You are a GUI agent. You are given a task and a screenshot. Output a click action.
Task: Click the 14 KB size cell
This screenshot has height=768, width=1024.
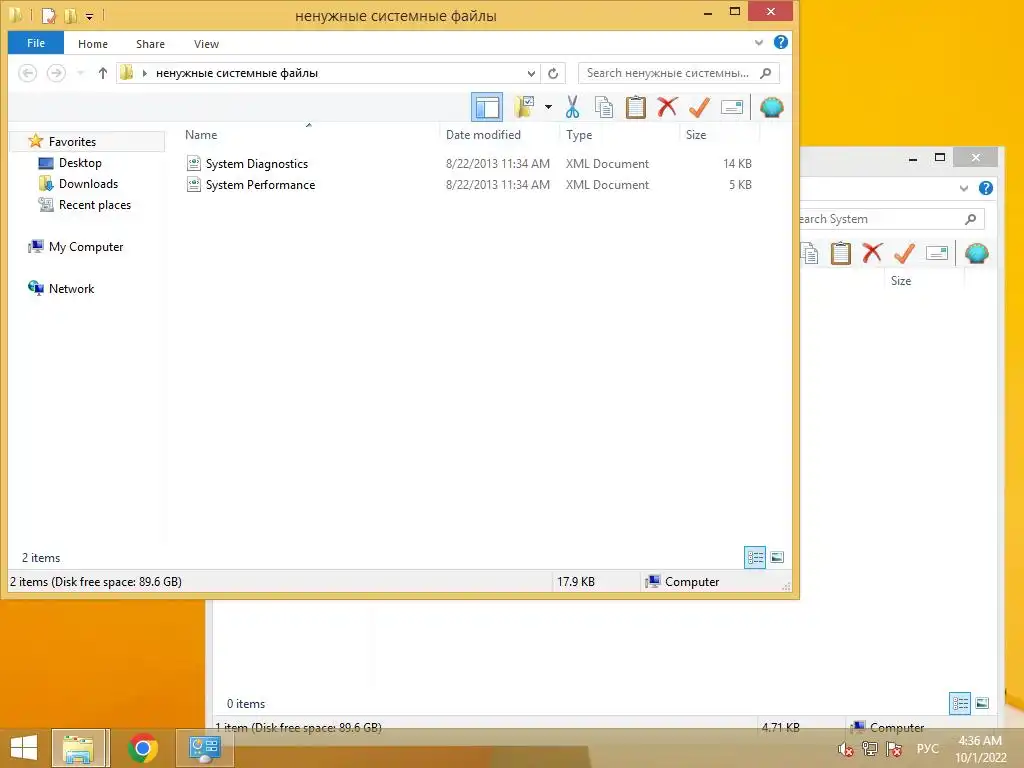pyautogui.click(x=737, y=164)
